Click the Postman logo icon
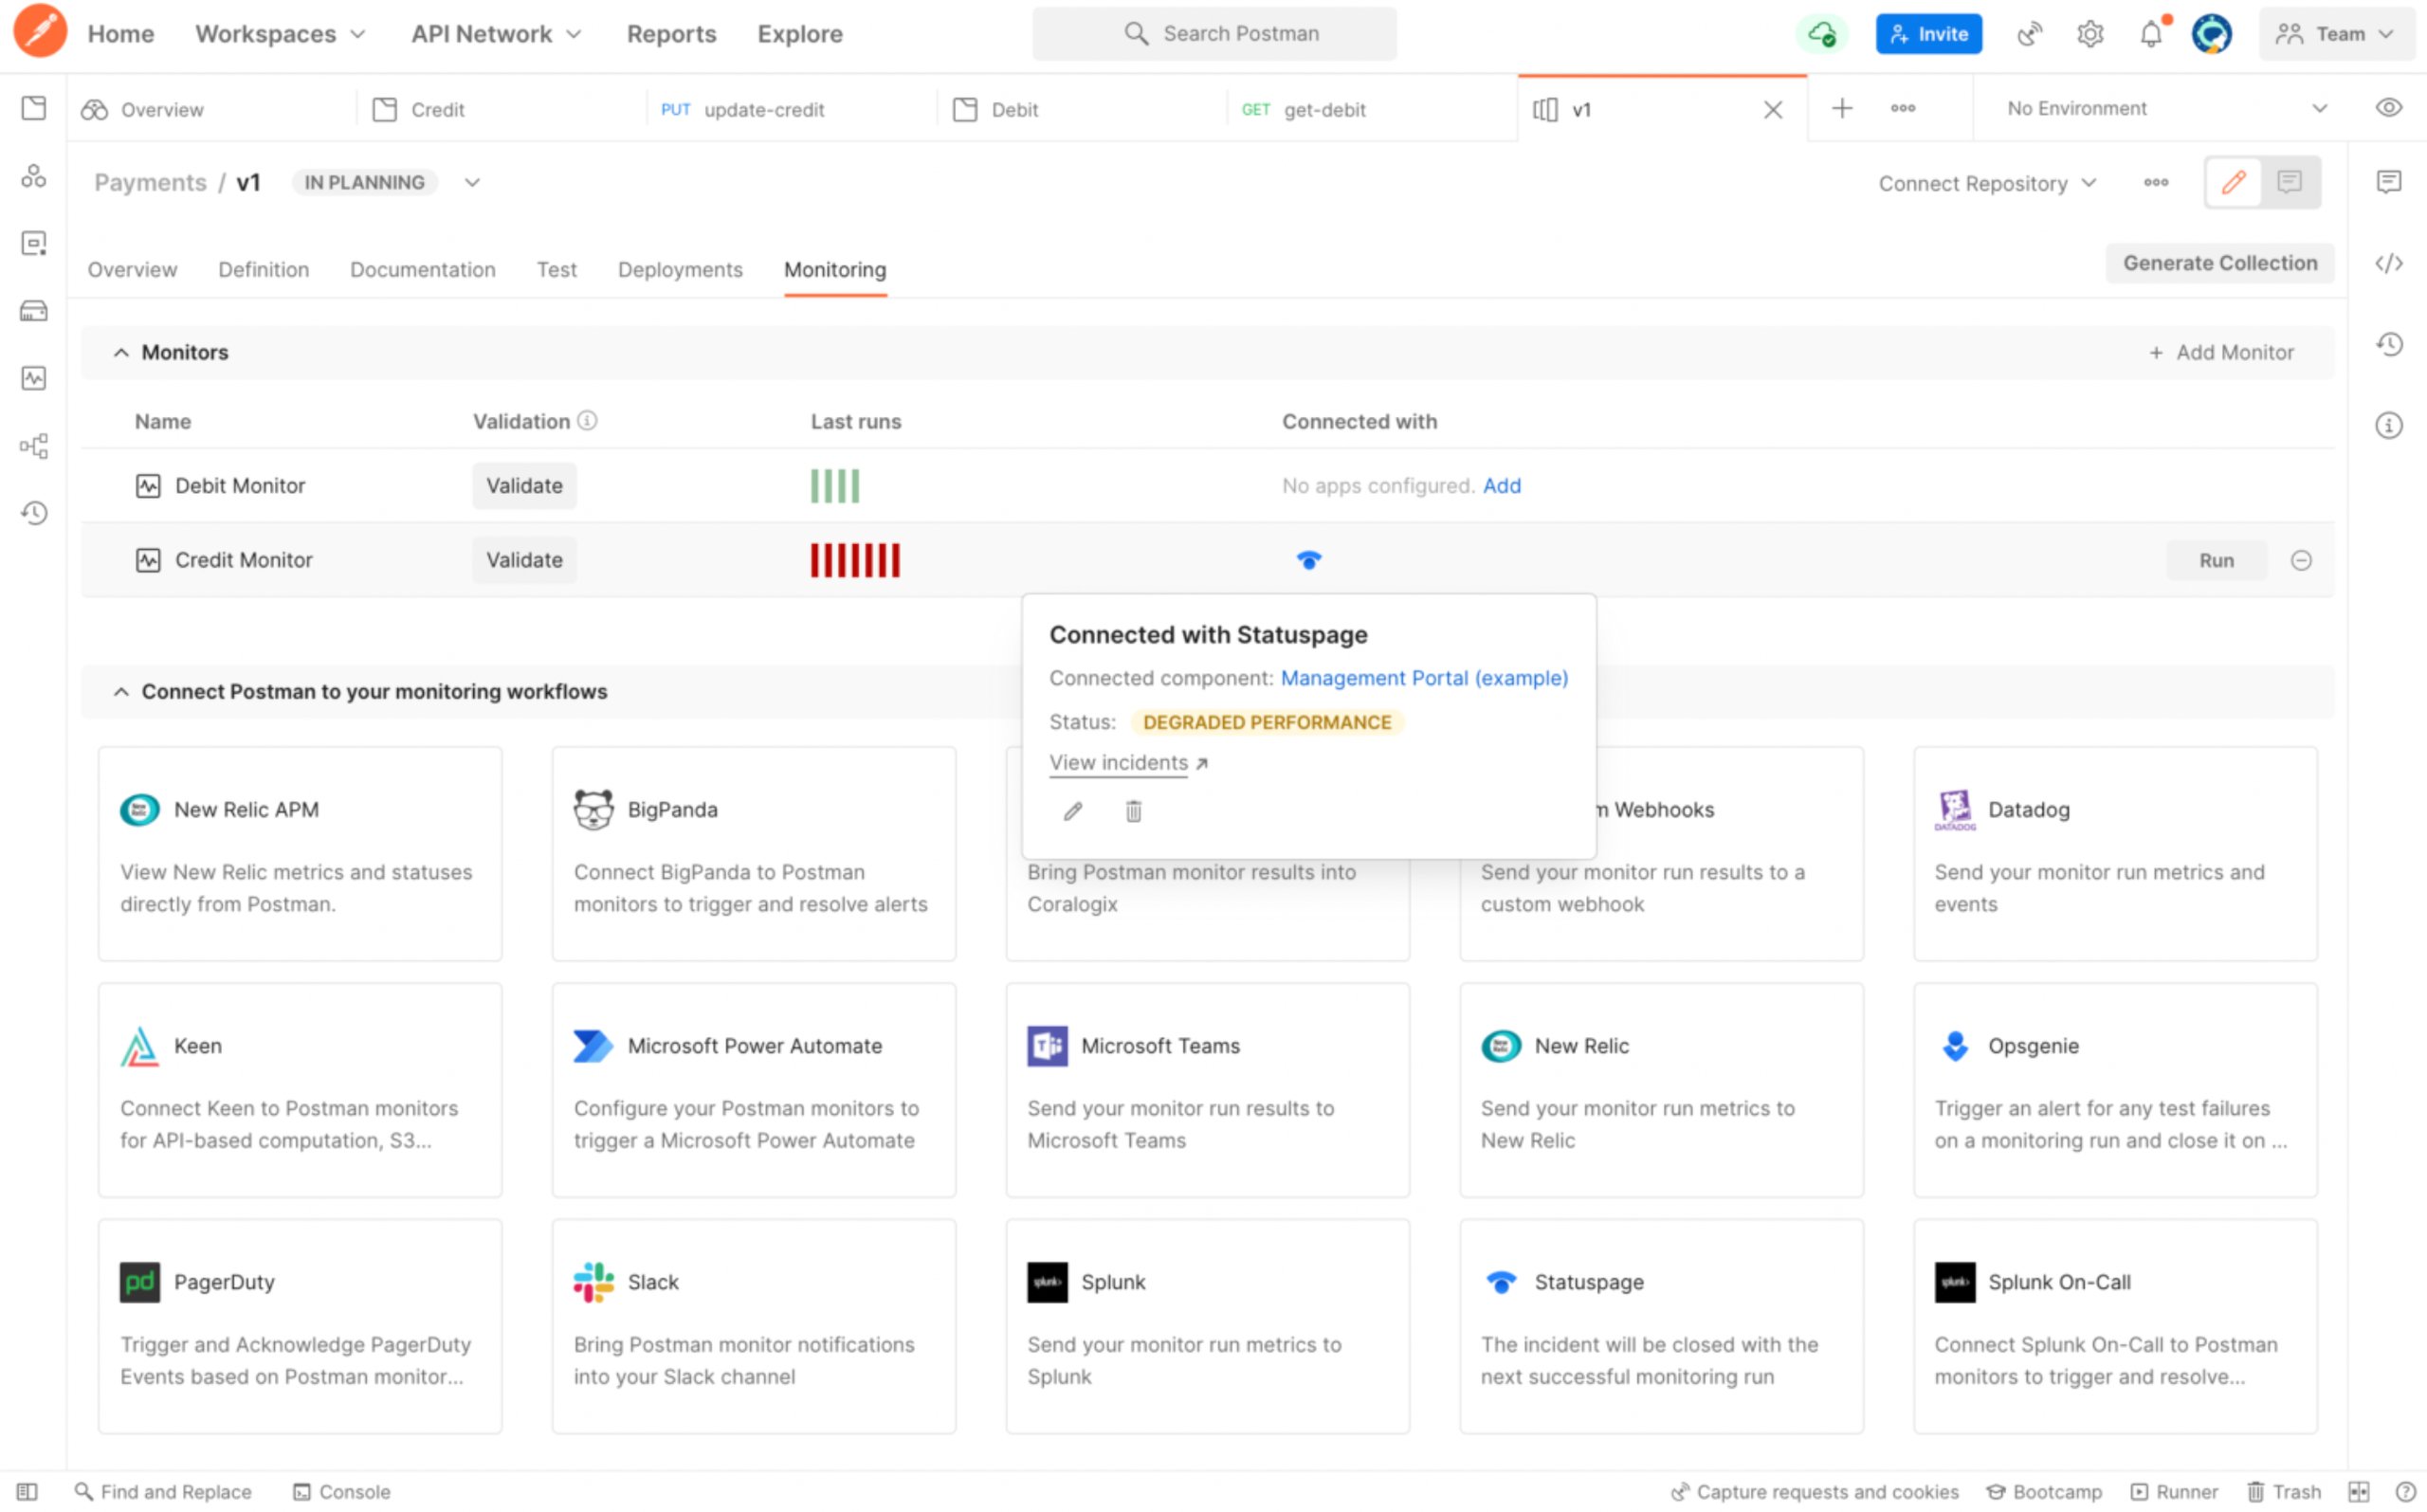 click(x=40, y=31)
